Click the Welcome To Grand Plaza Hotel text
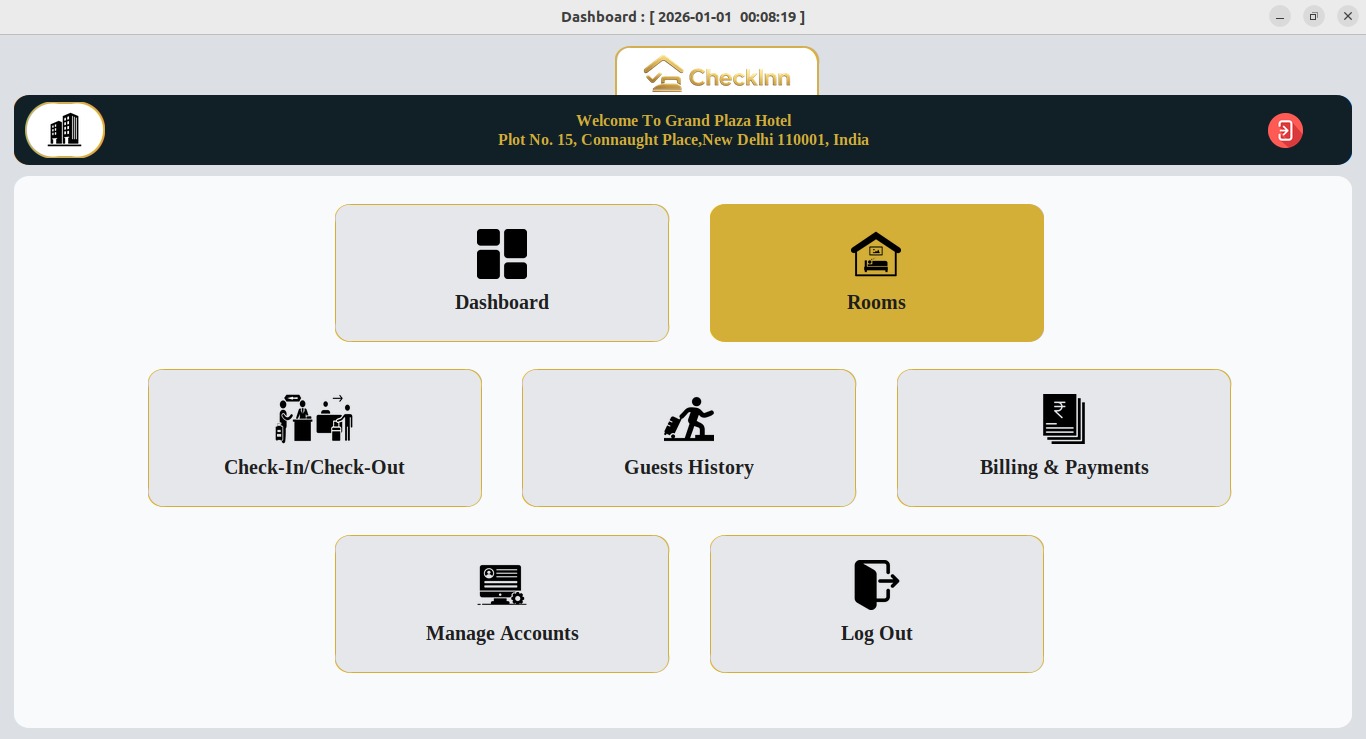The height and width of the screenshot is (739, 1366). (x=683, y=121)
